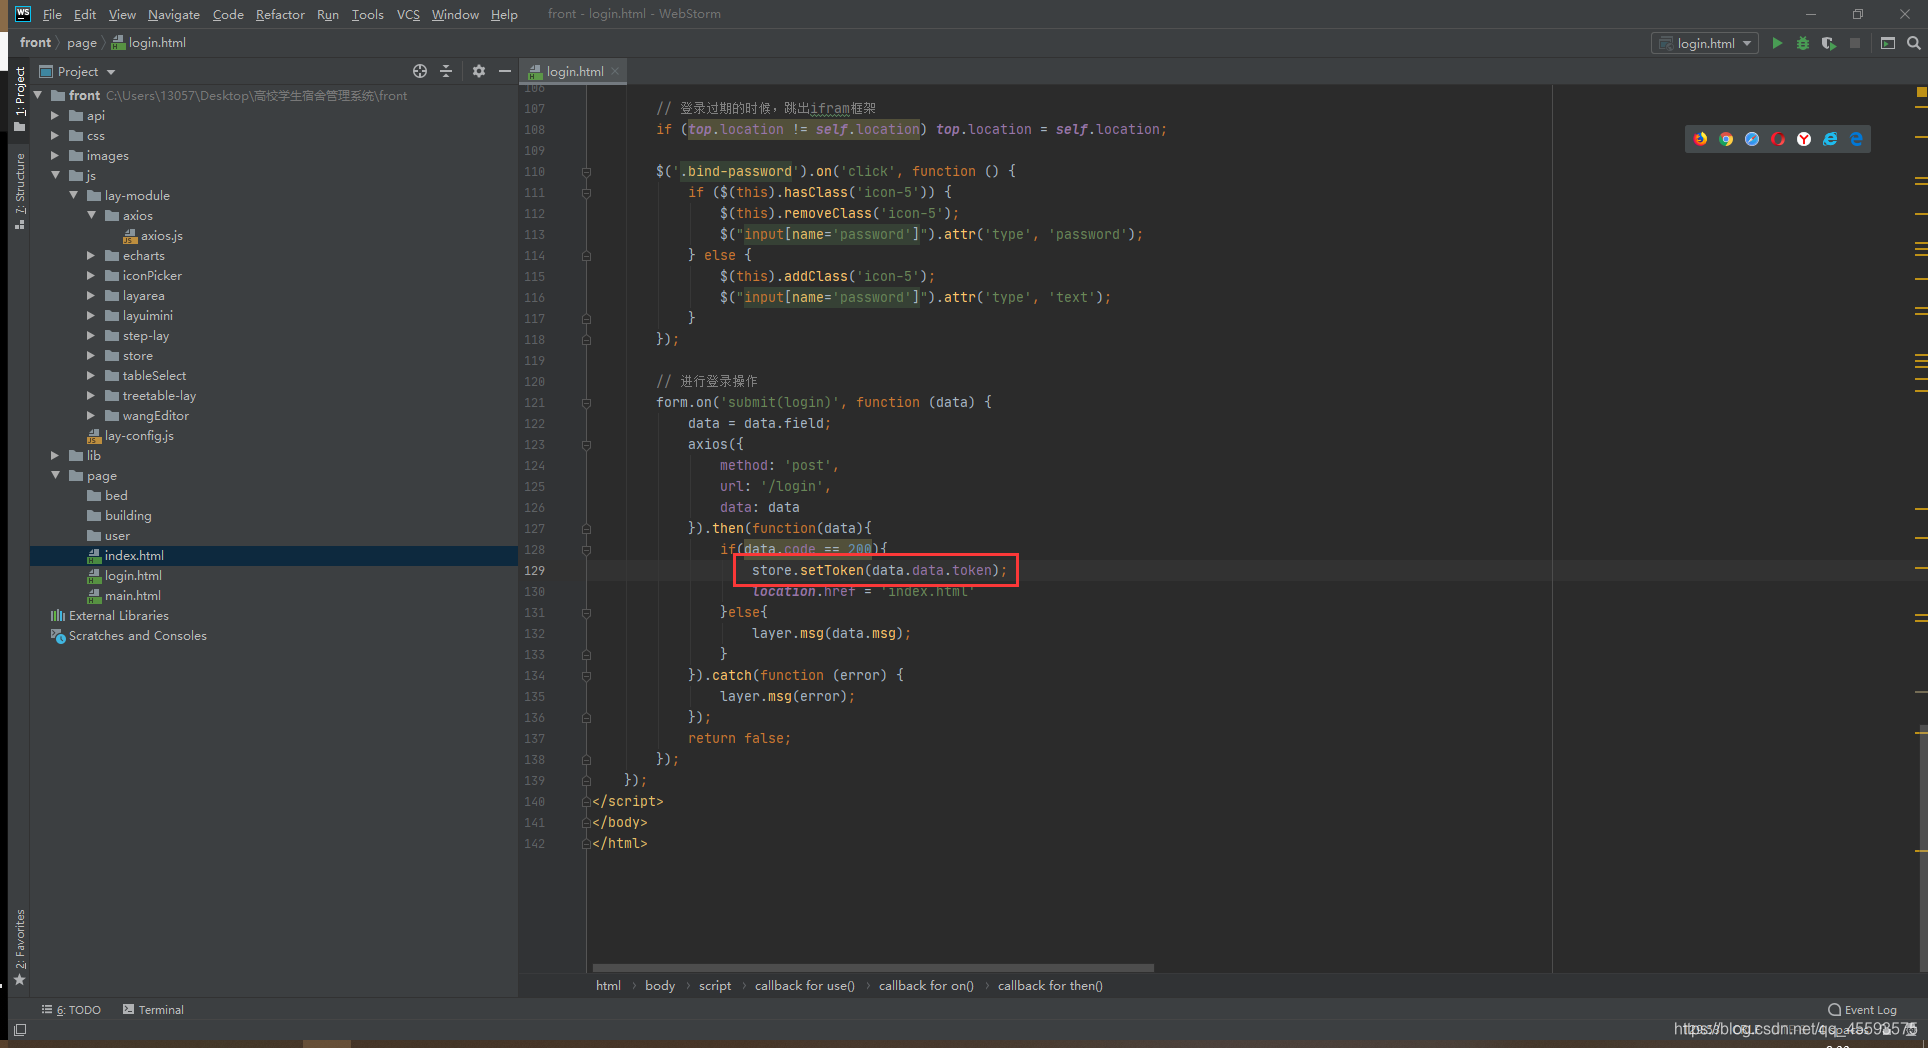Open the page in Chrome
The height and width of the screenshot is (1048, 1928).
(1726, 139)
